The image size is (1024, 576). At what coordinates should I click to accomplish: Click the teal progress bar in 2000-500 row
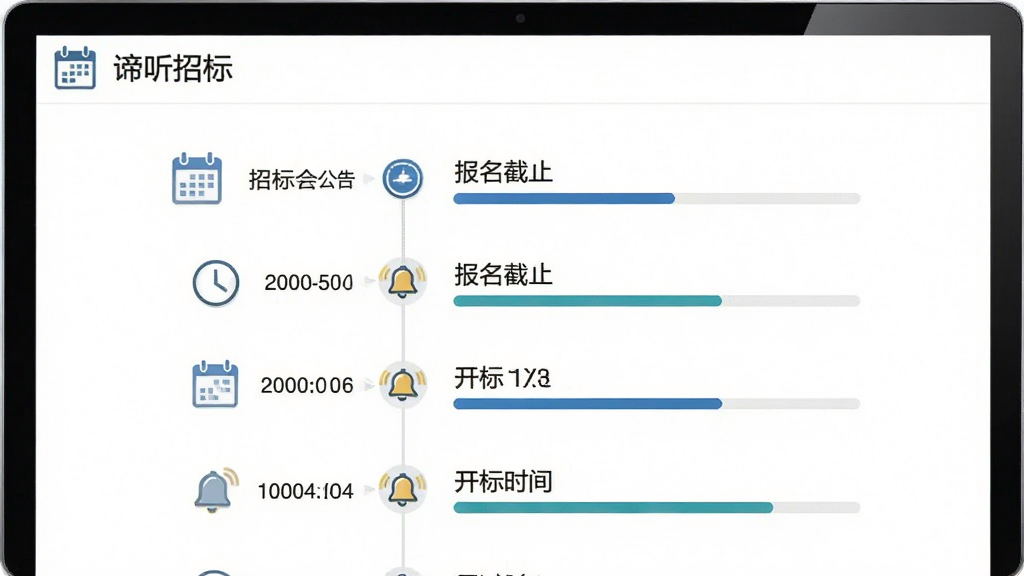(656, 301)
